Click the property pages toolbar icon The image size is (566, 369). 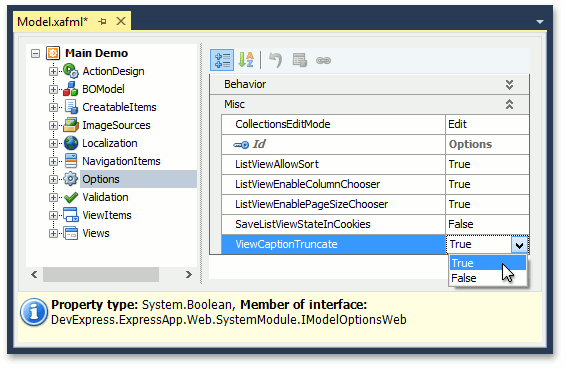(x=300, y=60)
